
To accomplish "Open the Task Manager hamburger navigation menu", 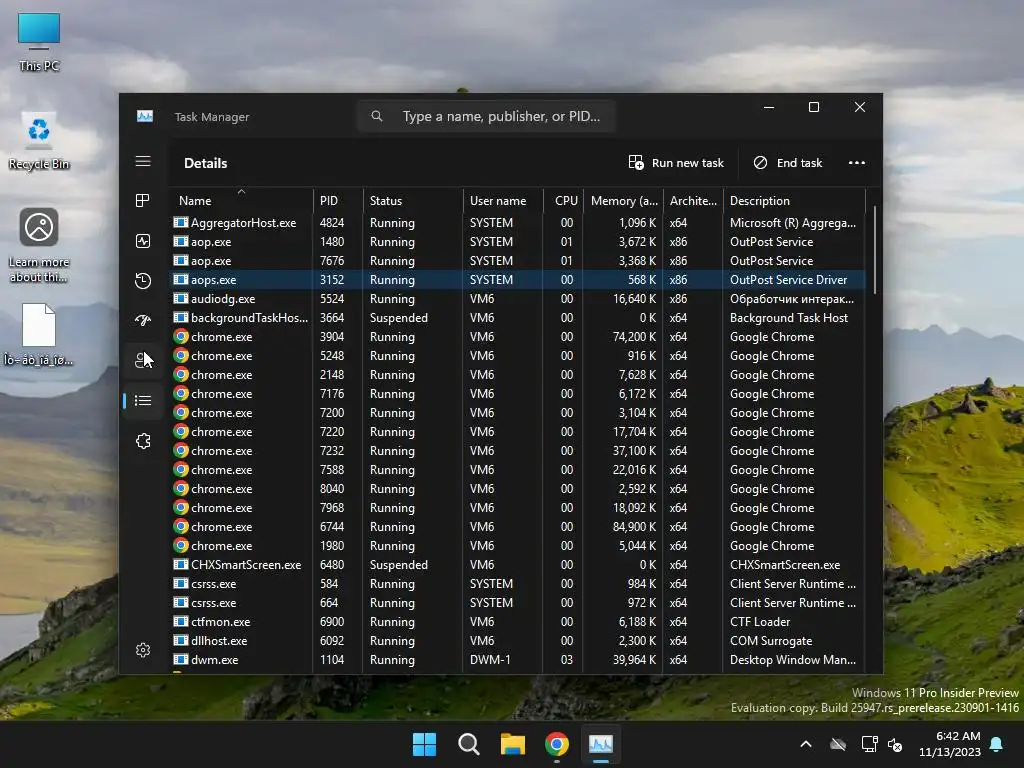I will [x=143, y=161].
